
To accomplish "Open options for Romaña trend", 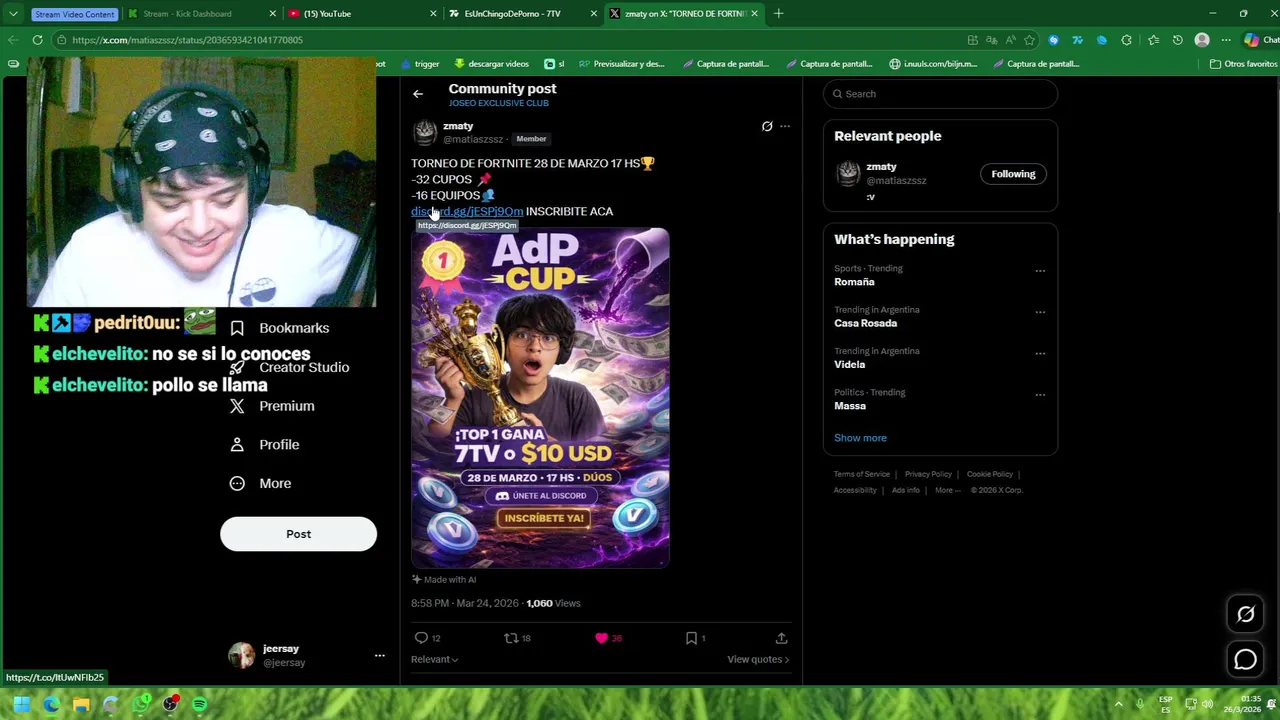I will [x=1040, y=271].
